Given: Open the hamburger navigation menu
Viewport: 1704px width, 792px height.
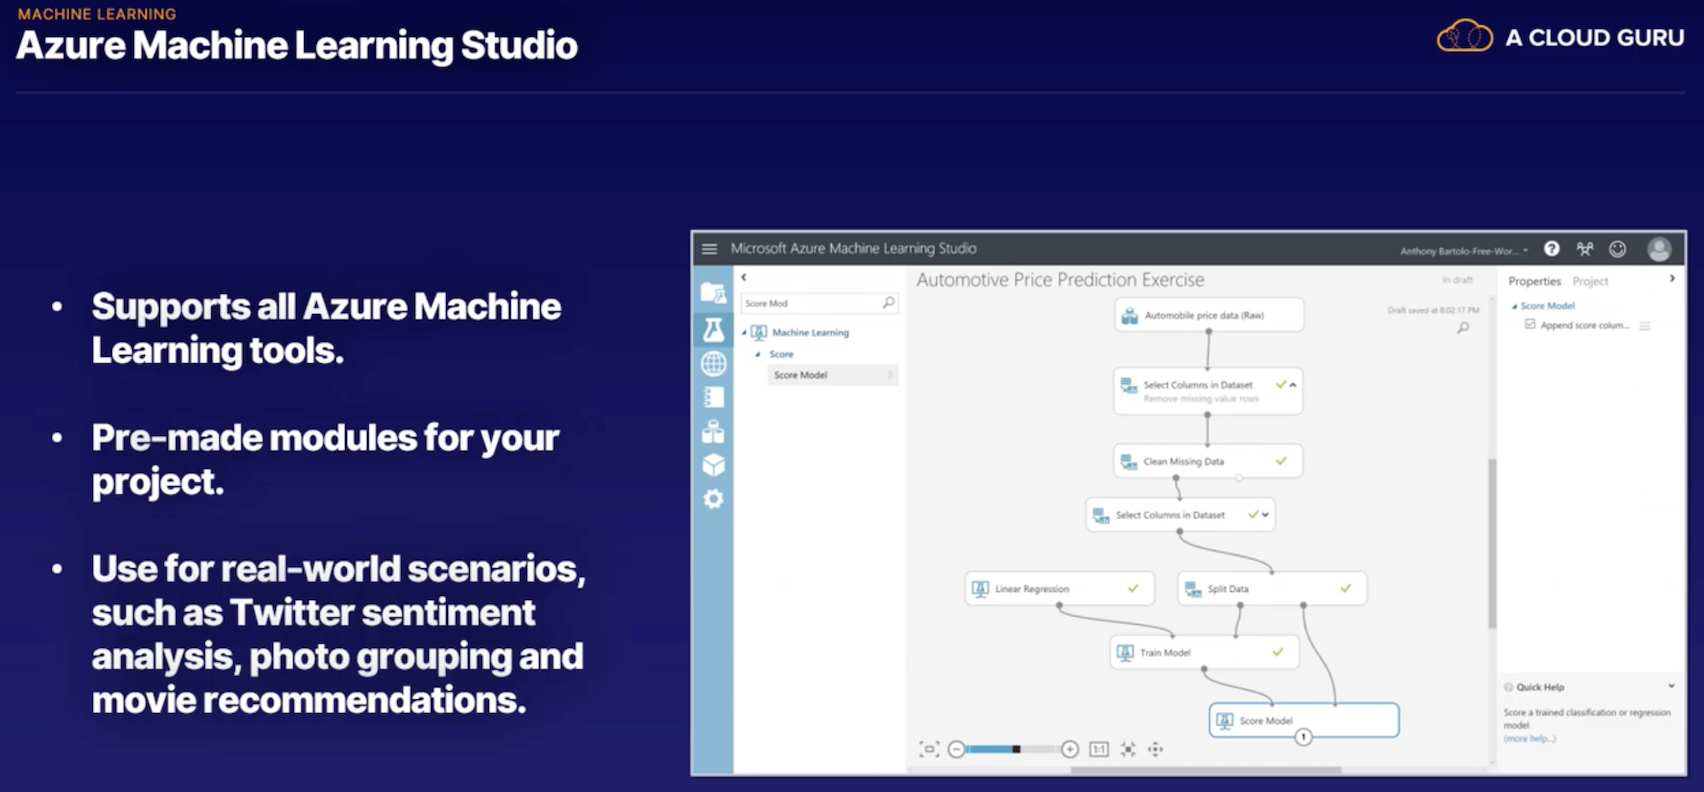Looking at the screenshot, I should 709,249.
